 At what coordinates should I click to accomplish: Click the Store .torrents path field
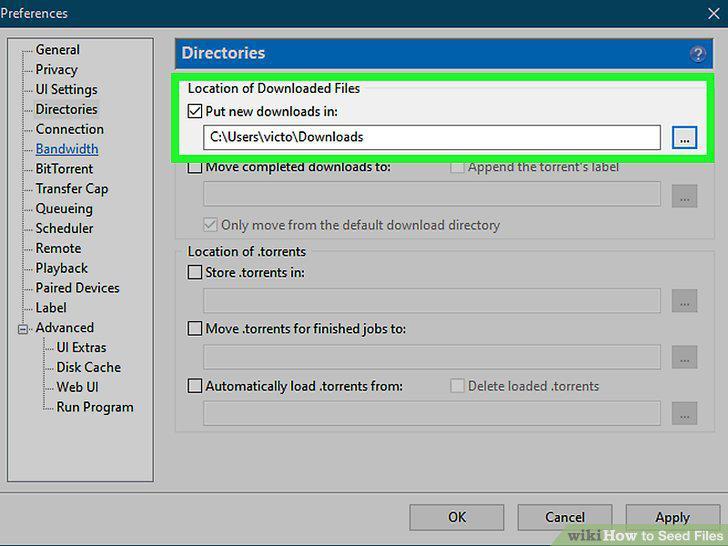[432, 301]
